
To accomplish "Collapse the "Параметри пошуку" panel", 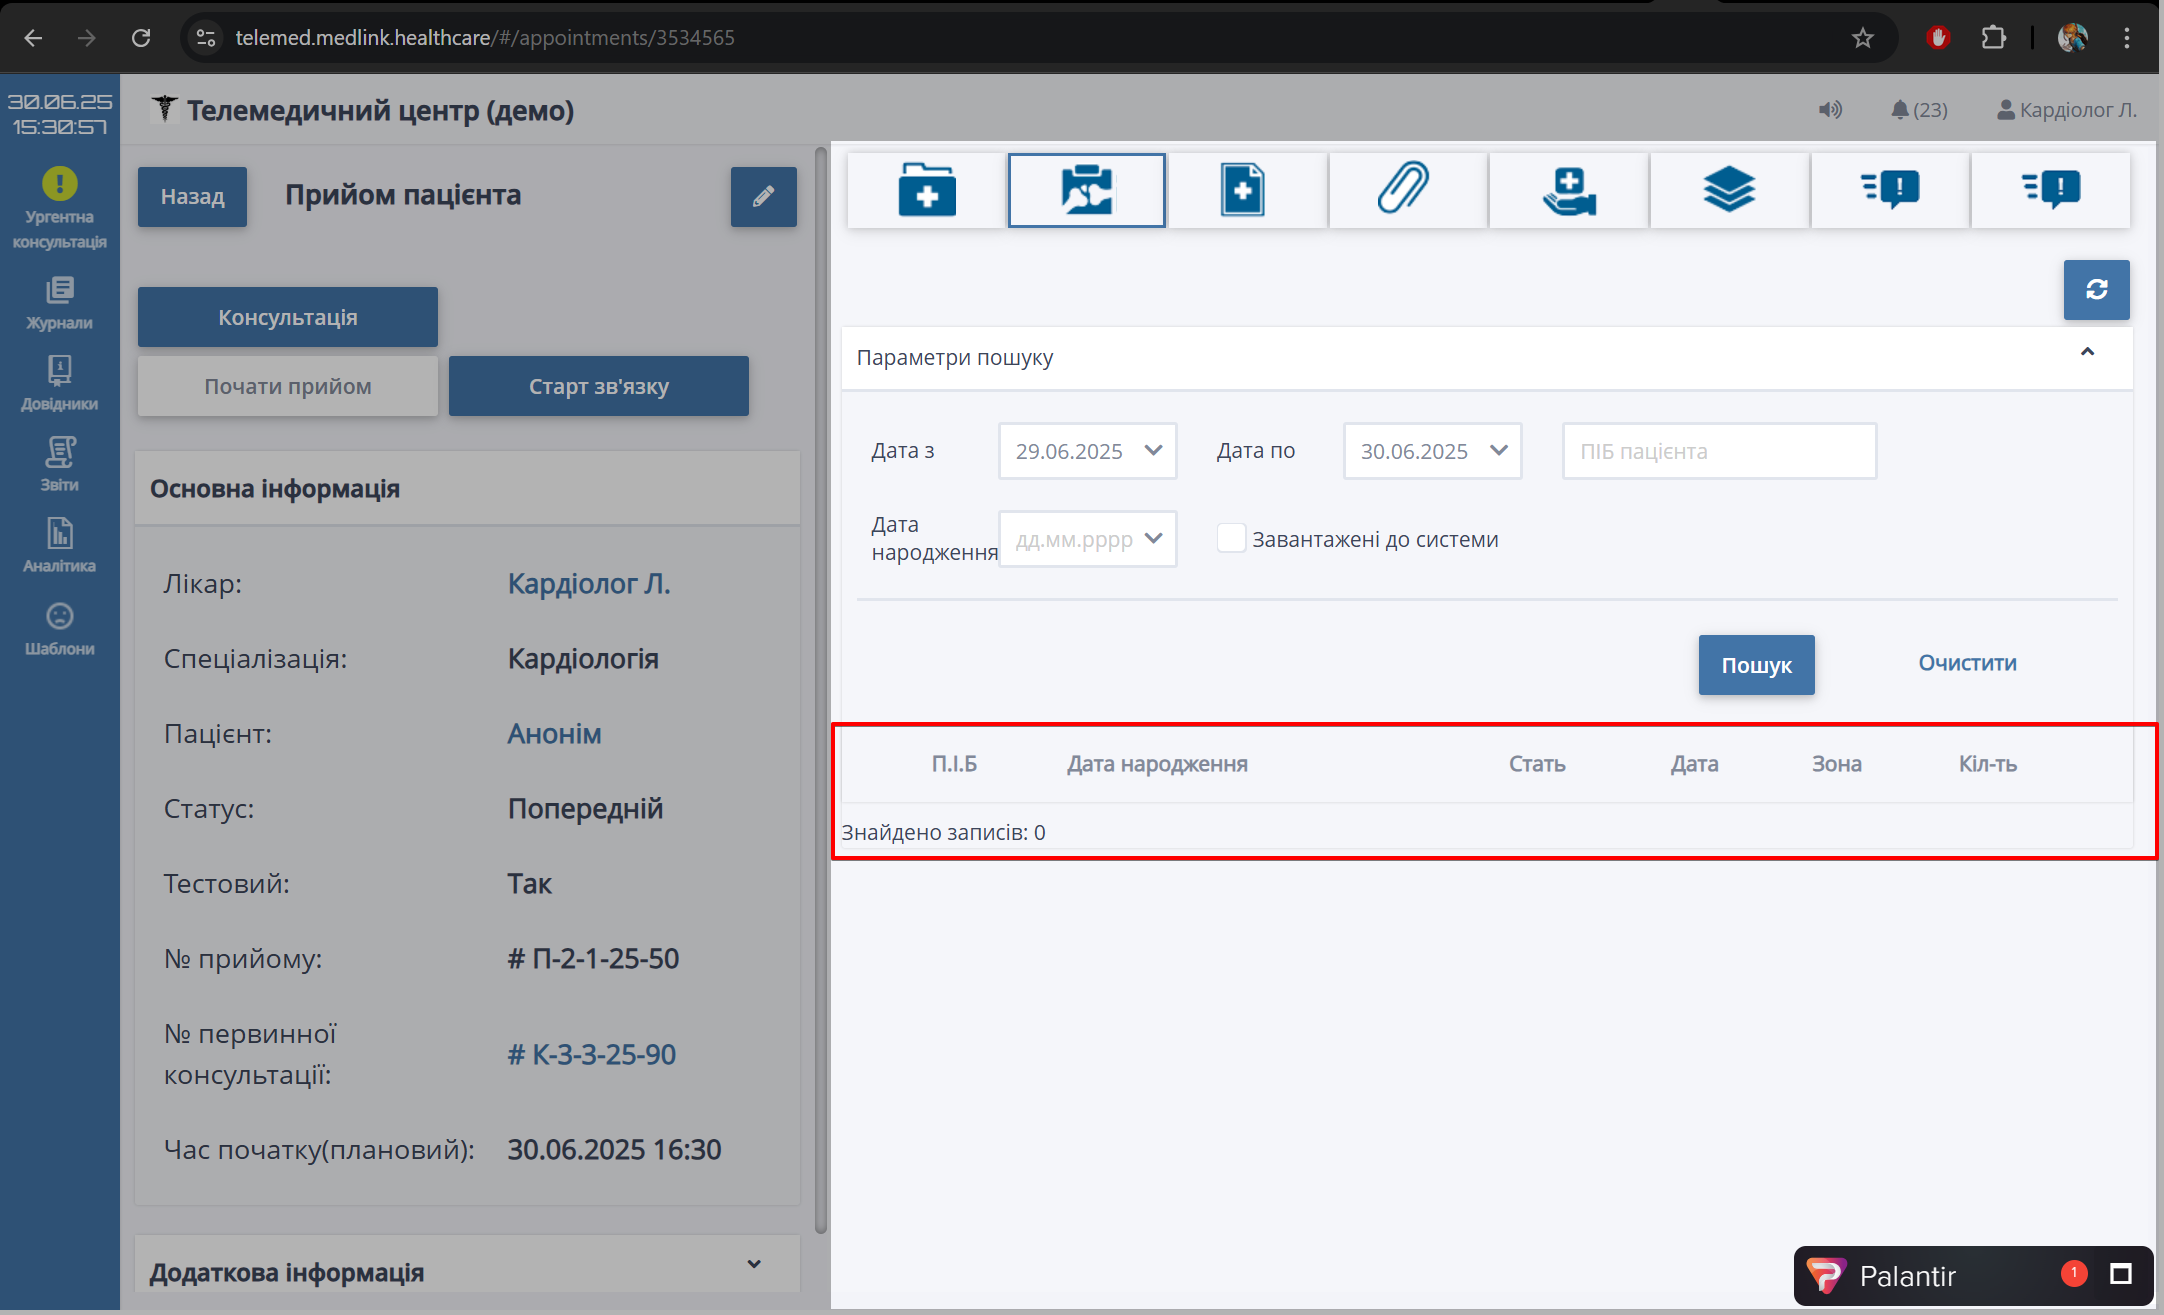I will click(x=2087, y=352).
